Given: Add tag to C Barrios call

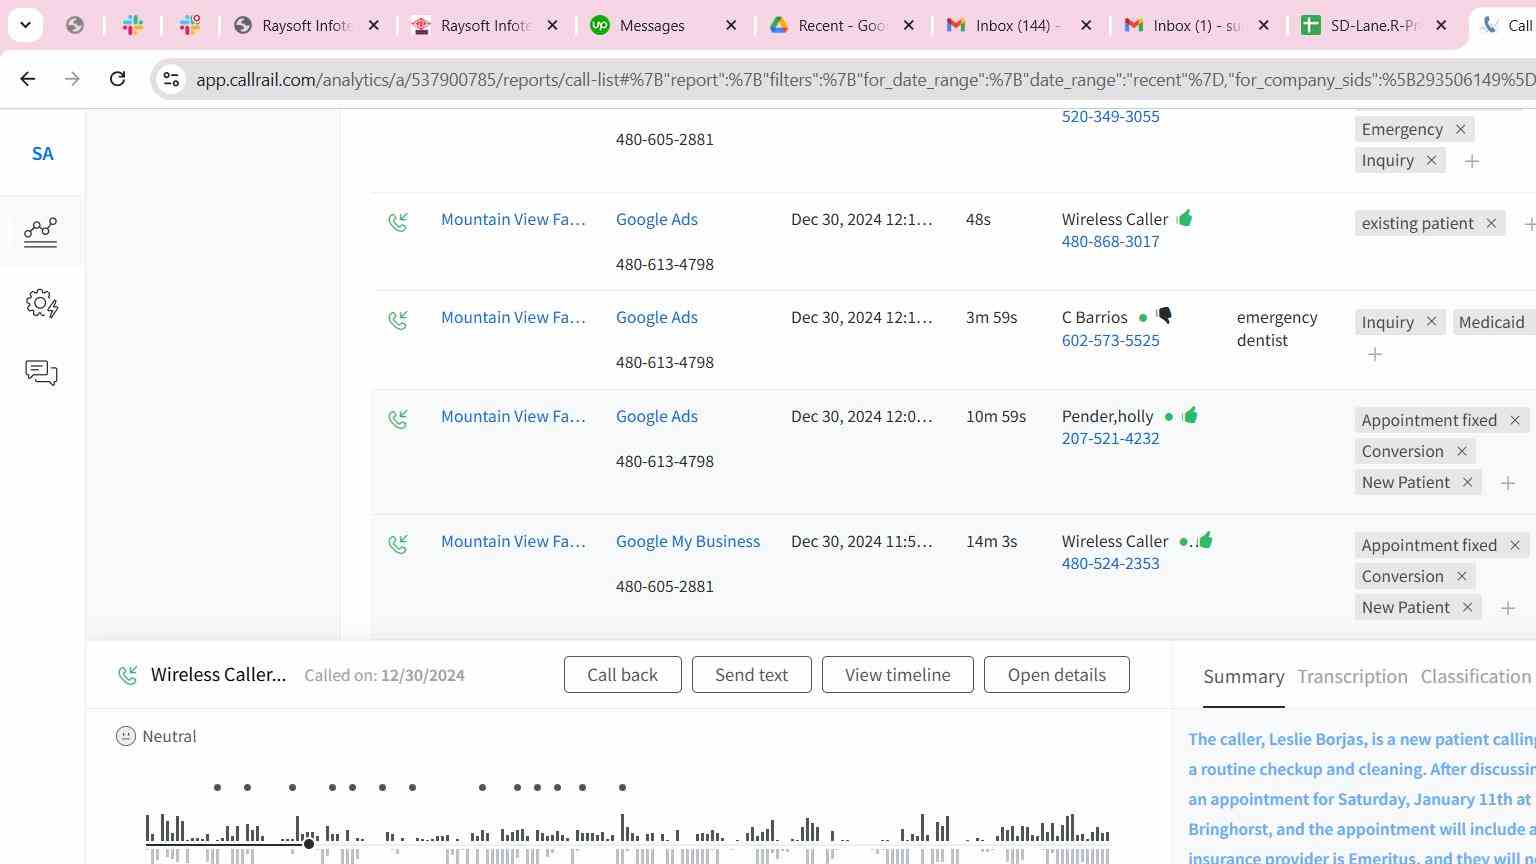Looking at the screenshot, I should coord(1375,354).
